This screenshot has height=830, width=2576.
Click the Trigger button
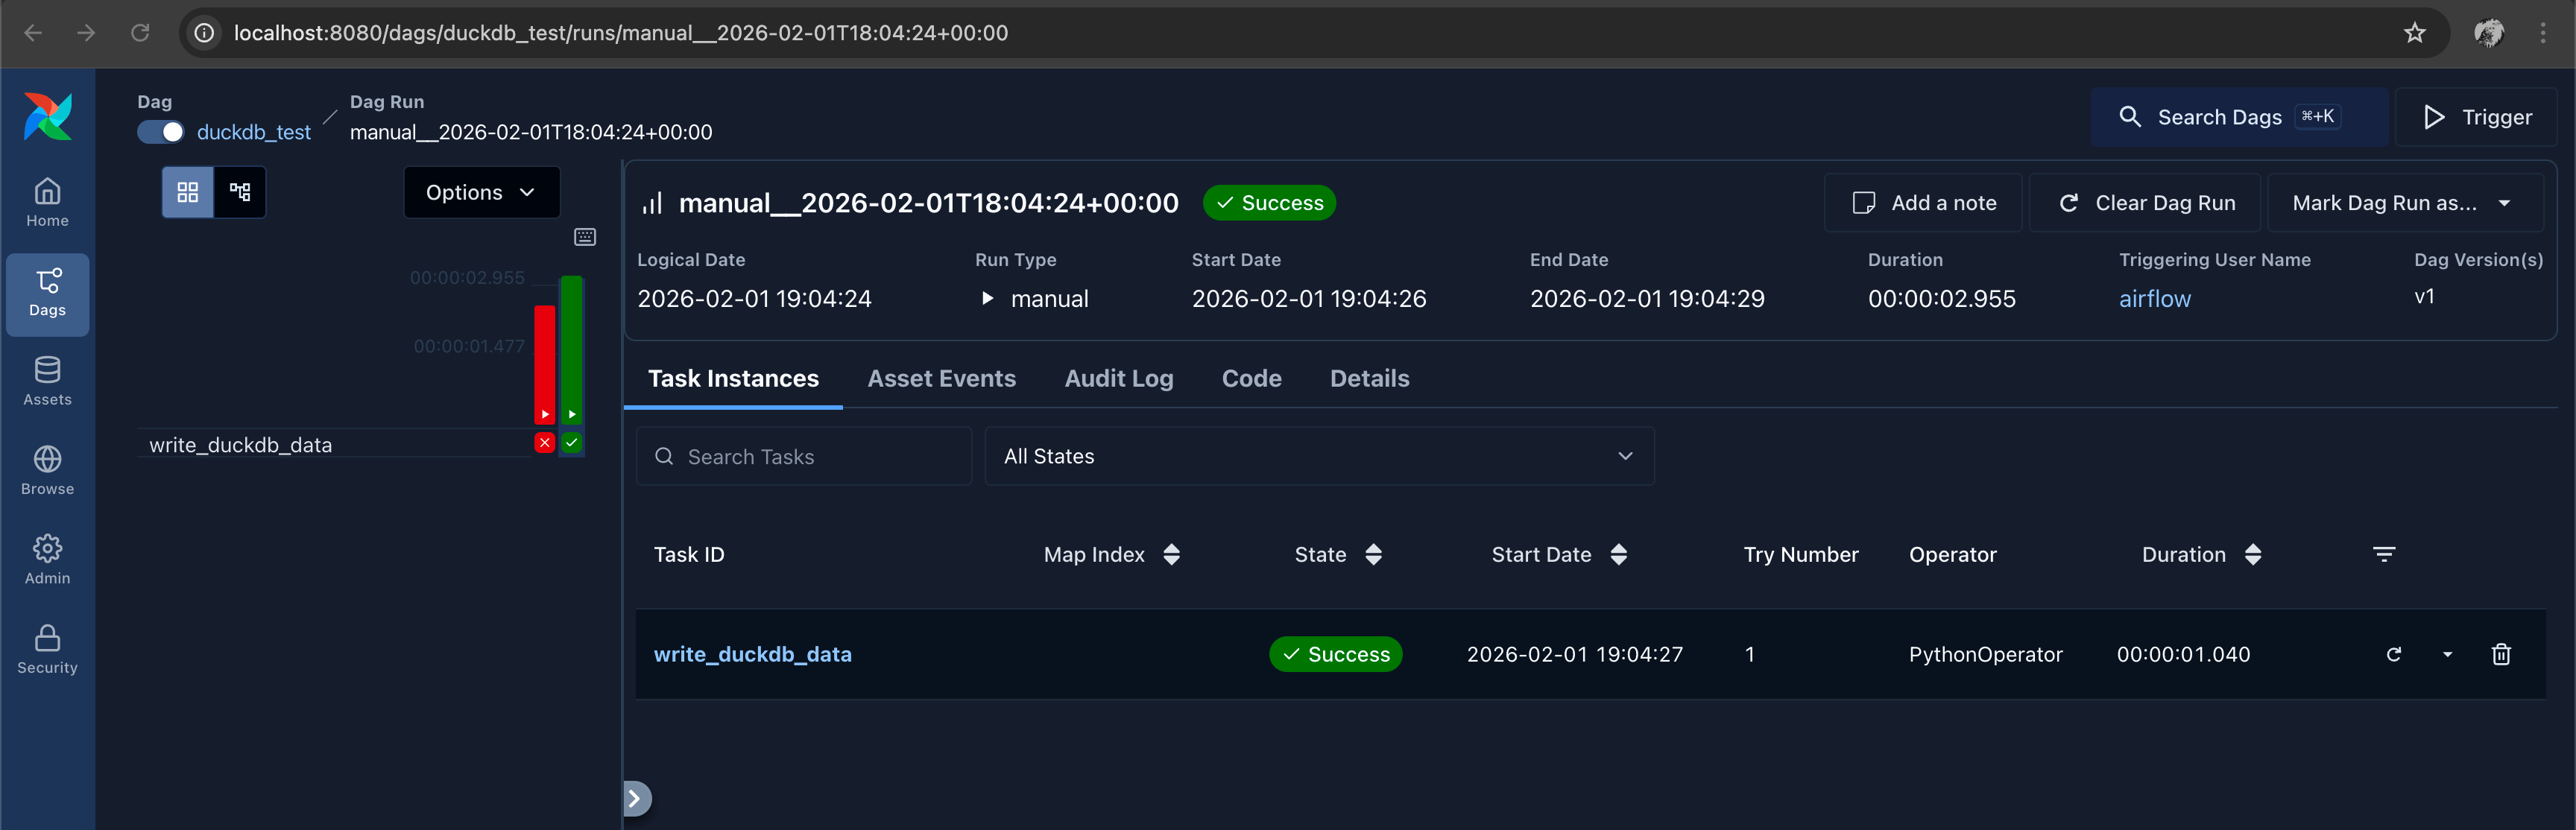pos(2476,117)
